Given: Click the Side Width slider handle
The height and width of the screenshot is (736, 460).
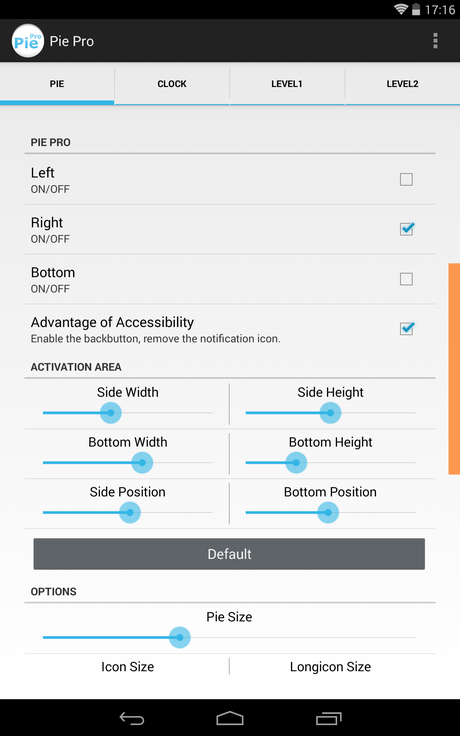Looking at the screenshot, I should coord(111,413).
